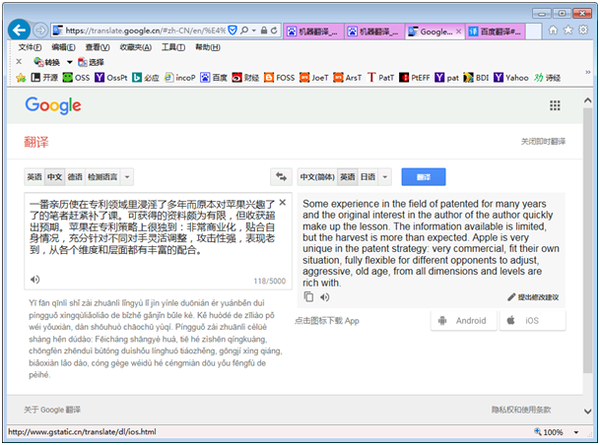Open the OSS bookmark

point(76,78)
